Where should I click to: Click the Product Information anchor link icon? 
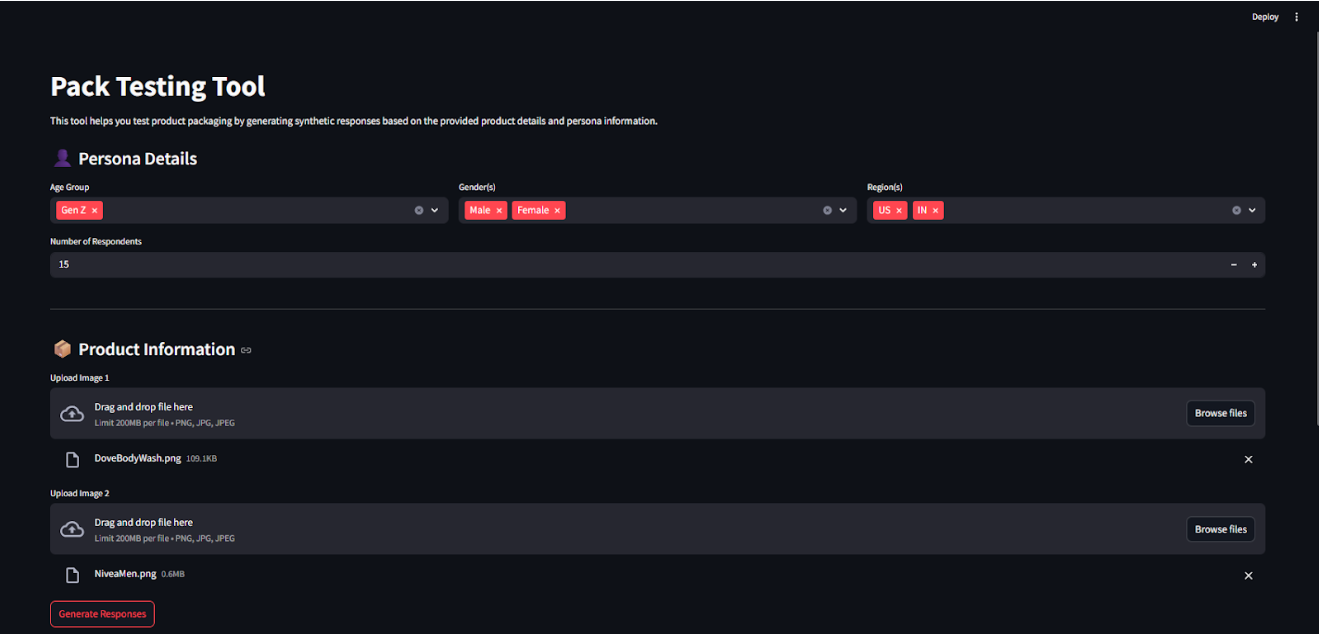(246, 350)
